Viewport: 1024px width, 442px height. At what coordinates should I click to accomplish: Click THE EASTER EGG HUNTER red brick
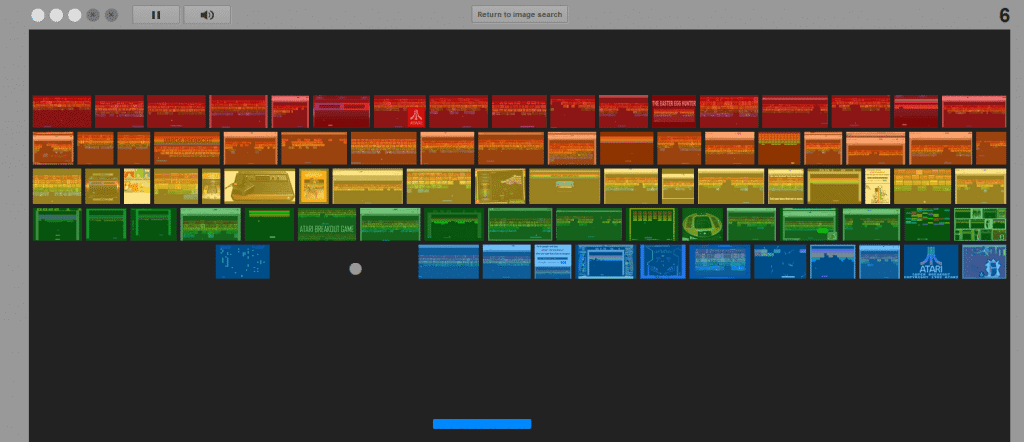674,112
